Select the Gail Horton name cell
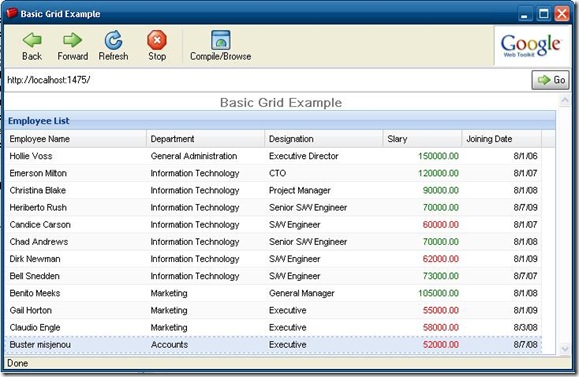This screenshot has height=377, width=579. pos(31,310)
